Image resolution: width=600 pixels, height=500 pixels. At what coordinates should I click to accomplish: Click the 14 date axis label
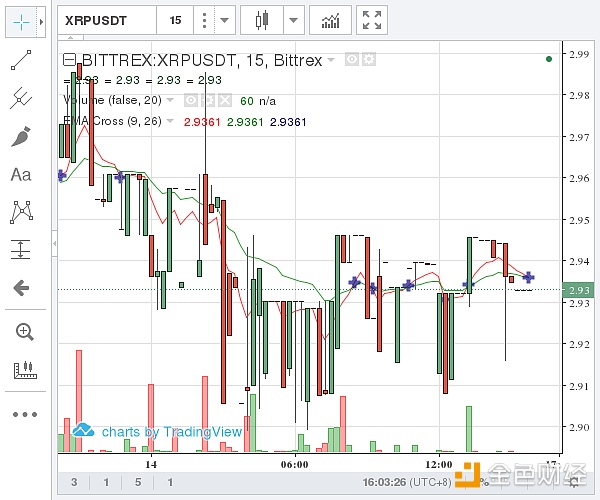151,465
